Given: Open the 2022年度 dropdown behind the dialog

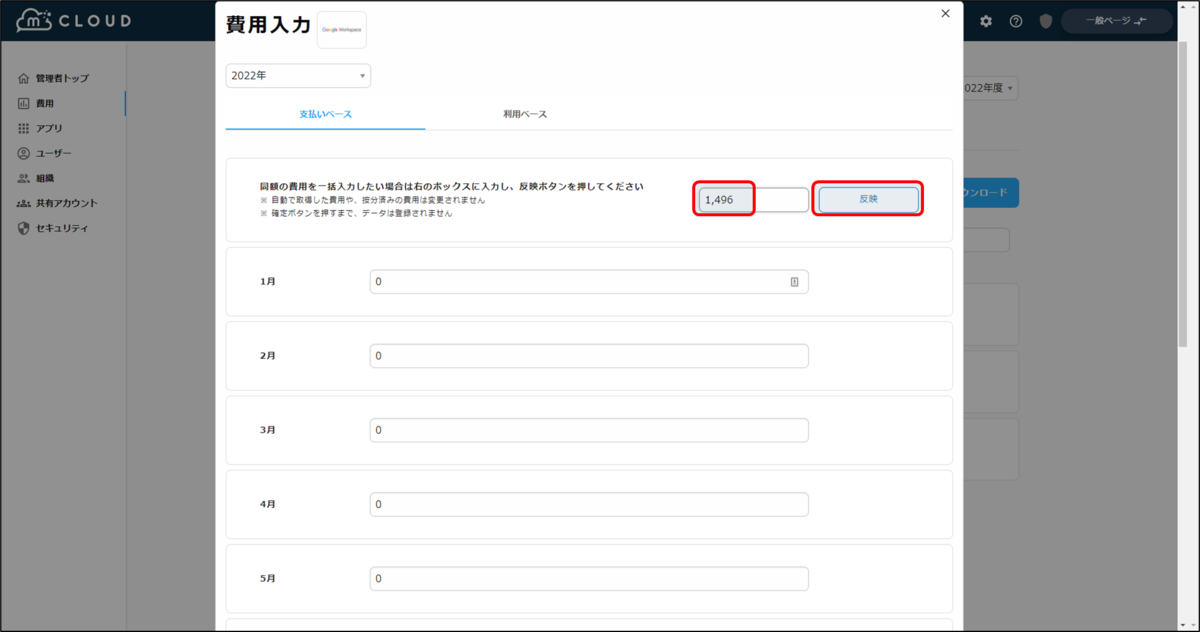Looking at the screenshot, I should tap(990, 88).
